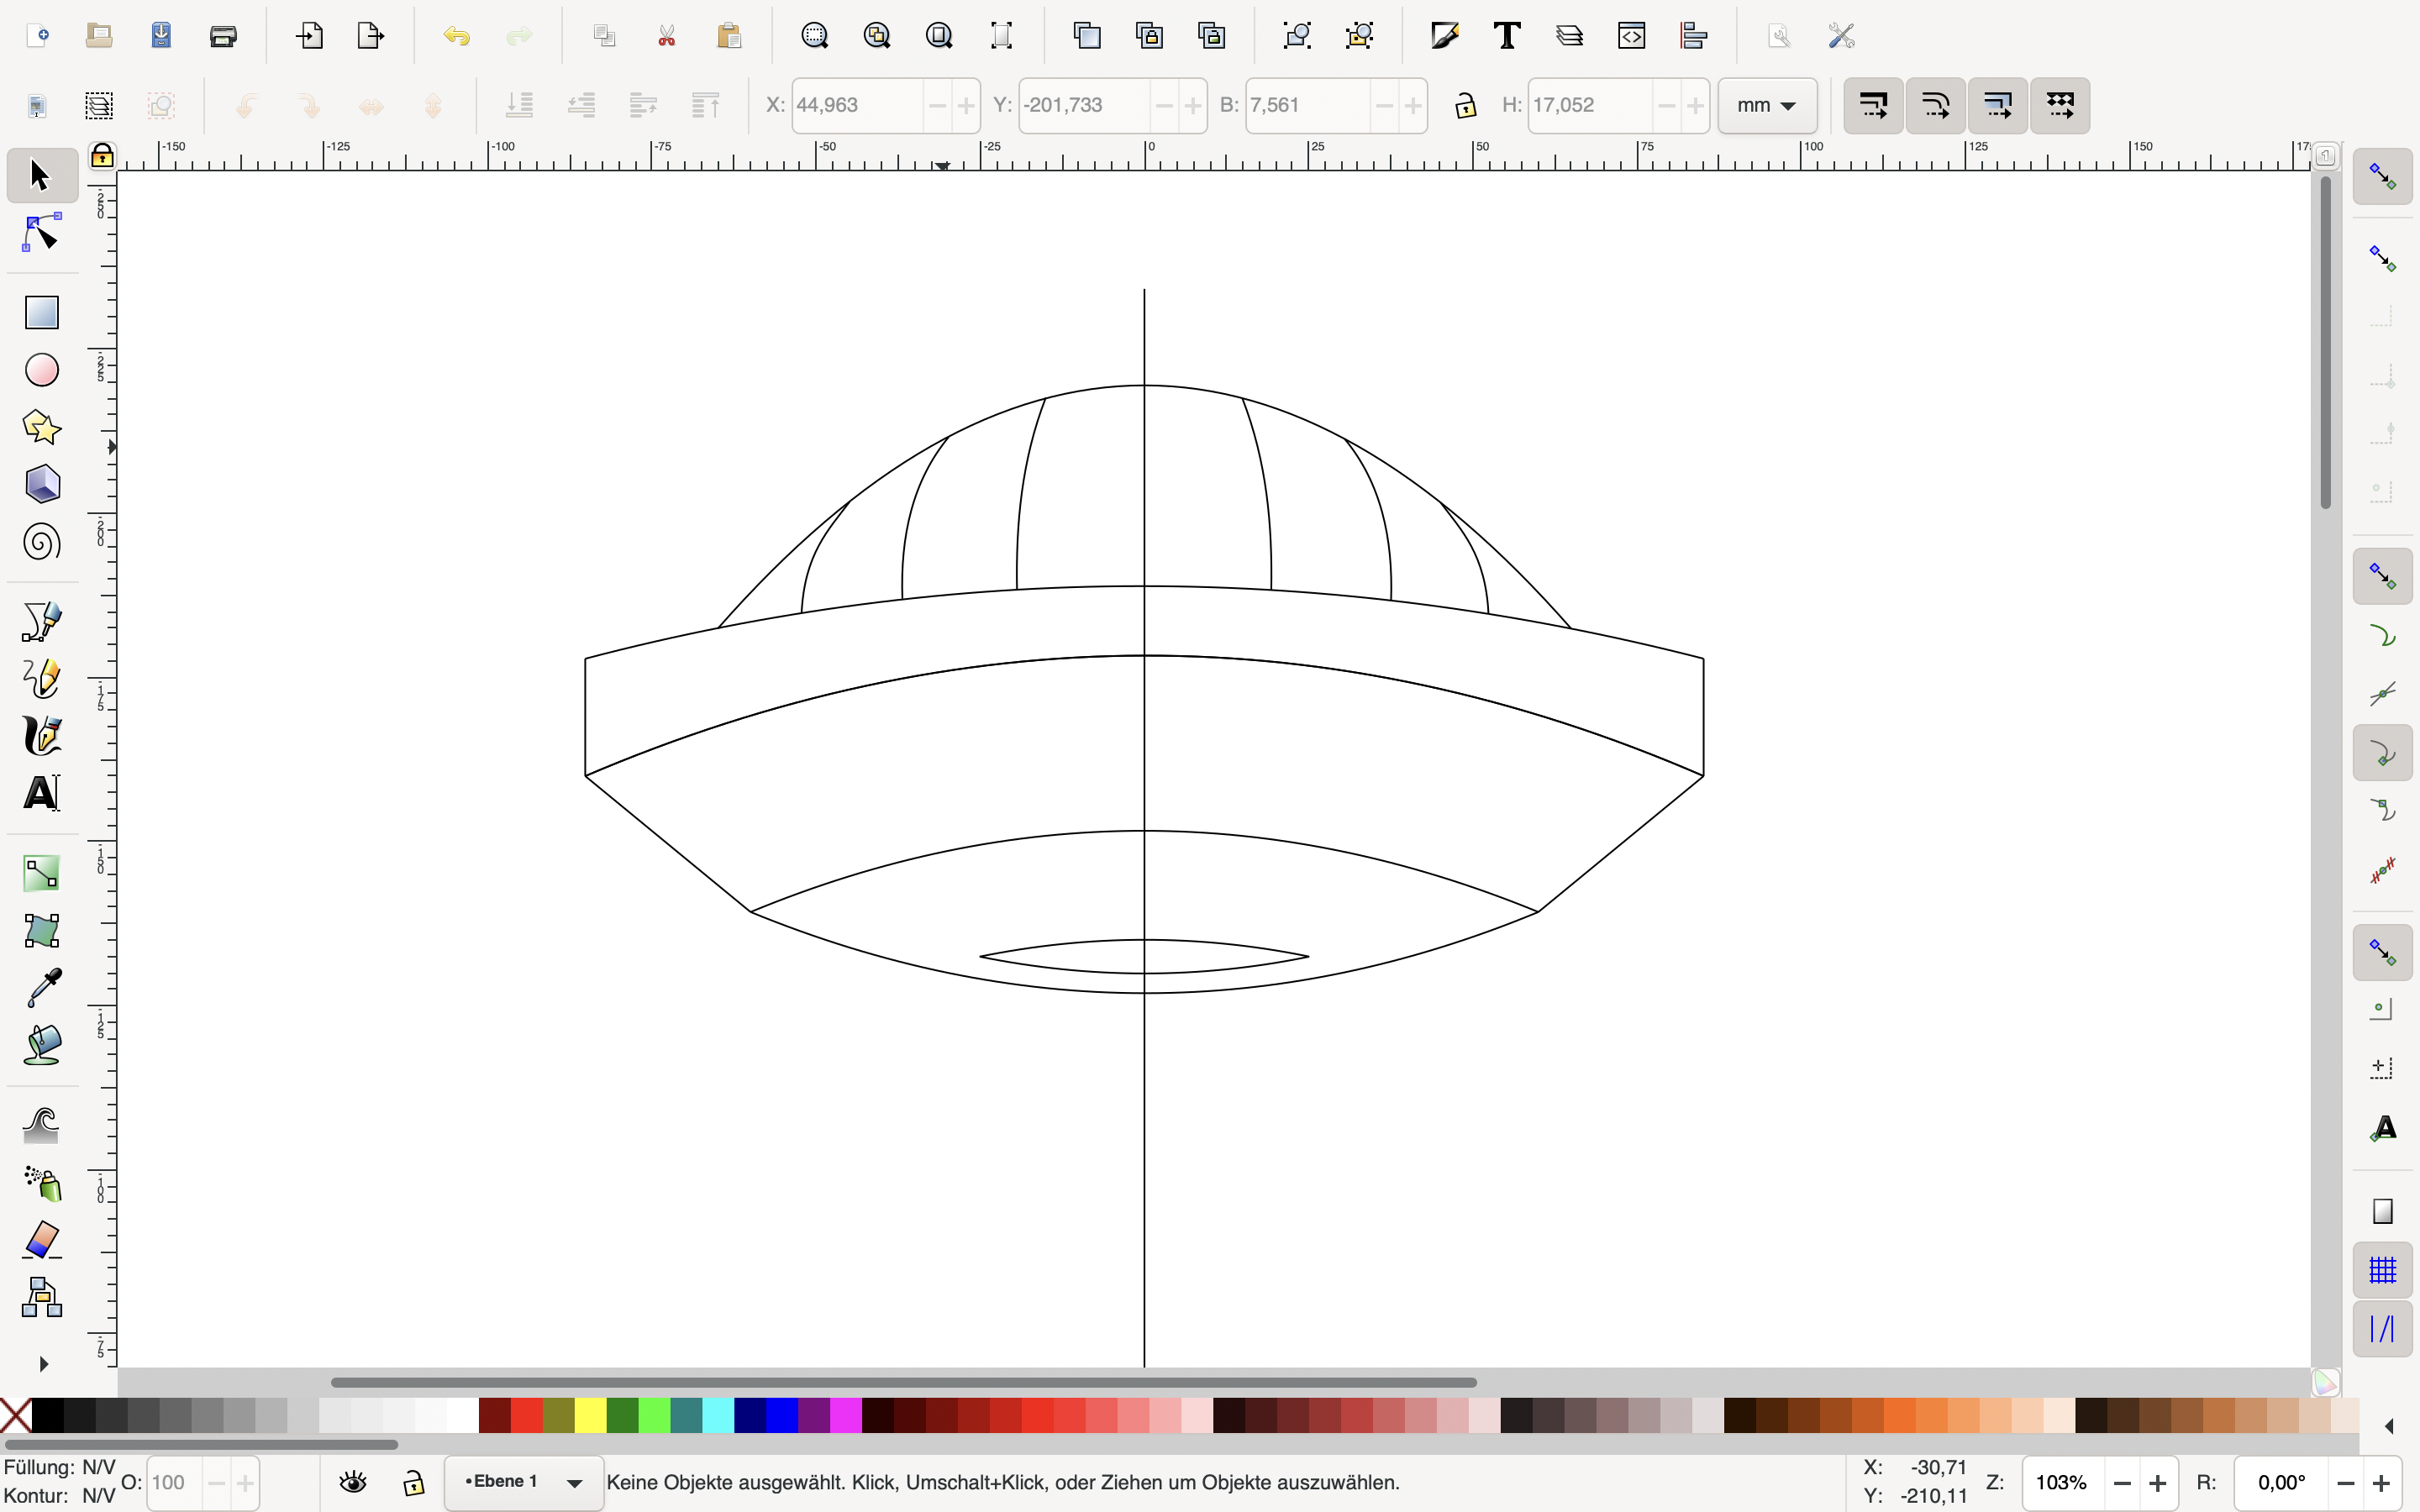Decrease rotation with minus

2345,1483
